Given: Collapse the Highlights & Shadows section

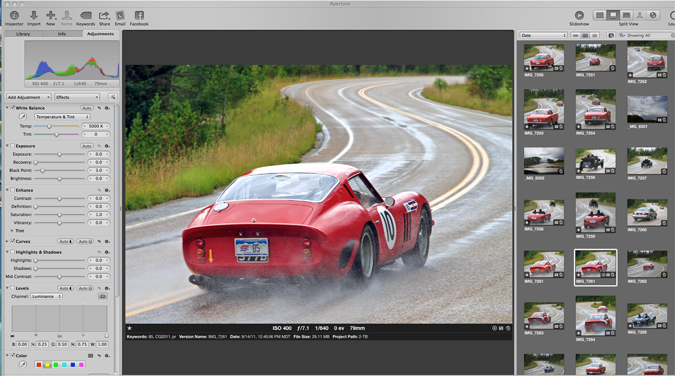Looking at the screenshot, I should (7, 252).
